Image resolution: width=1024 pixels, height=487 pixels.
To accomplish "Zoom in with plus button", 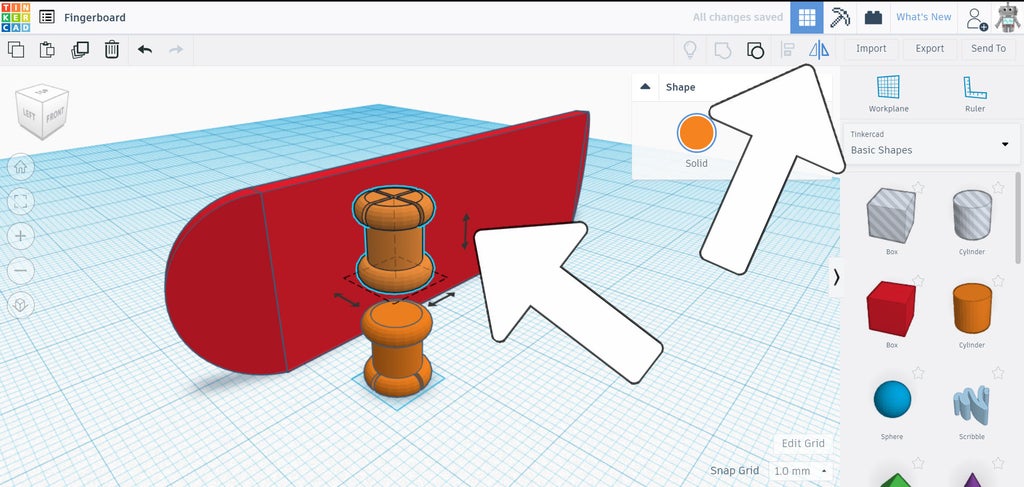I will click(x=20, y=236).
